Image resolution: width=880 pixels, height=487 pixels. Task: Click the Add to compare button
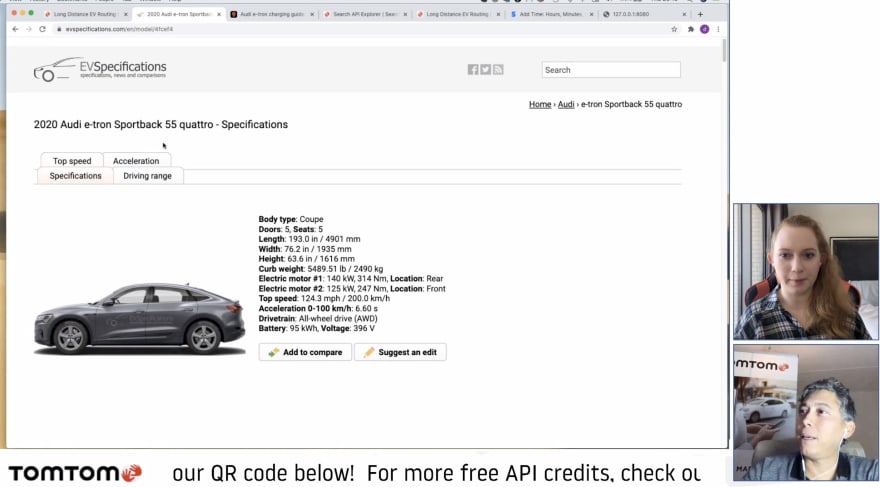tap(305, 352)
